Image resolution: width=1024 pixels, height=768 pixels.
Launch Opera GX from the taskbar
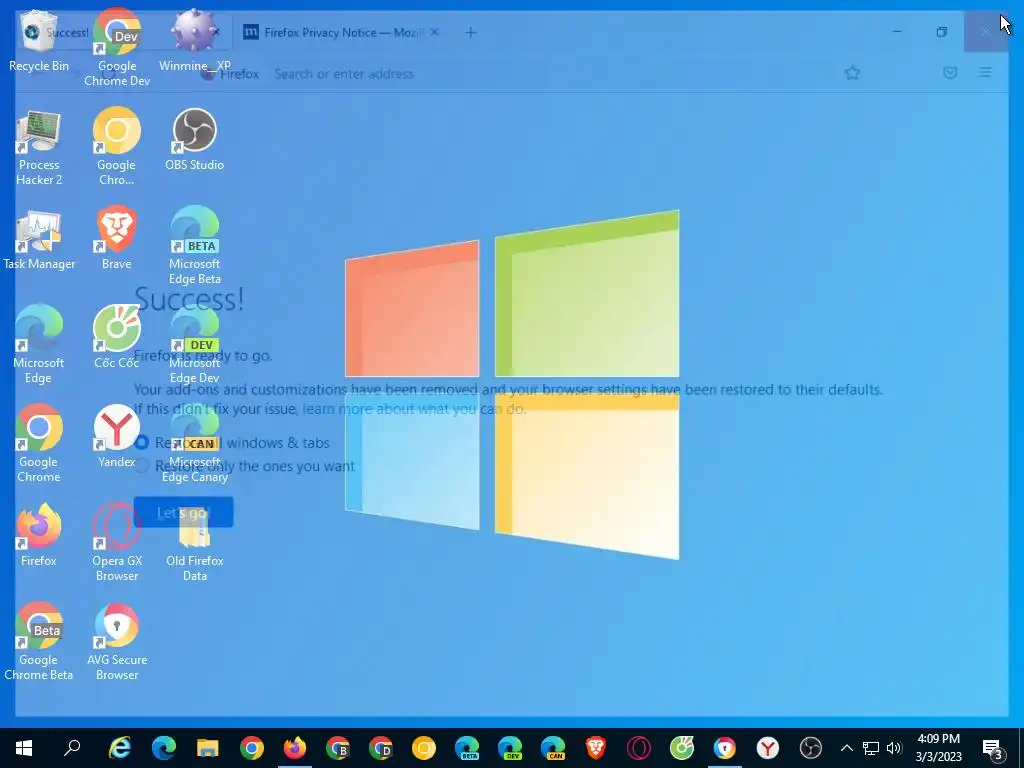coord(639,748)
